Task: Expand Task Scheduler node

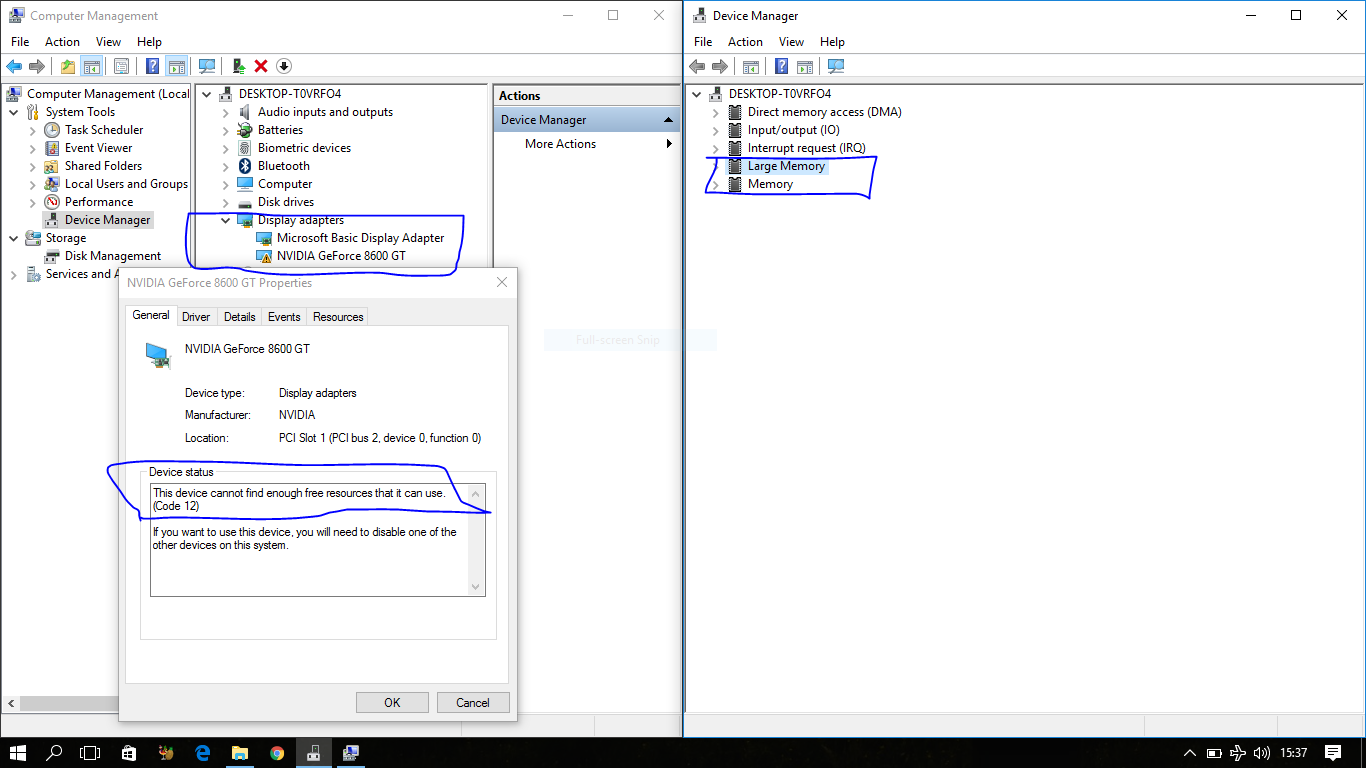Action: point(33,130)
